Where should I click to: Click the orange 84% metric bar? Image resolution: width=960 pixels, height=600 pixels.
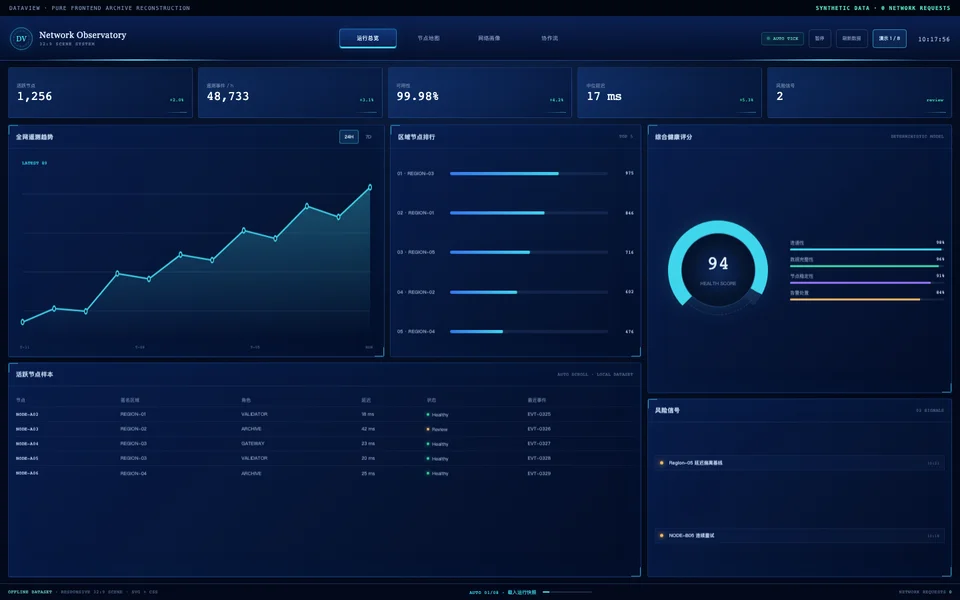867,299
